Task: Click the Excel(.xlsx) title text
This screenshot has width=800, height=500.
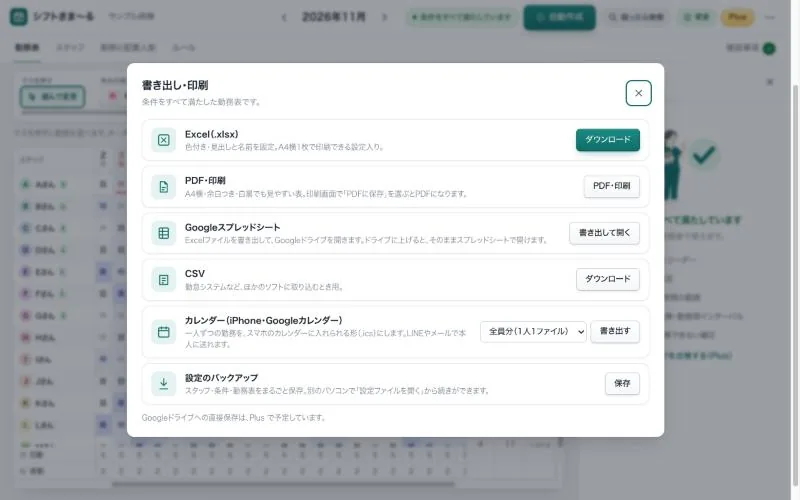Action: (x=211, y=134)
